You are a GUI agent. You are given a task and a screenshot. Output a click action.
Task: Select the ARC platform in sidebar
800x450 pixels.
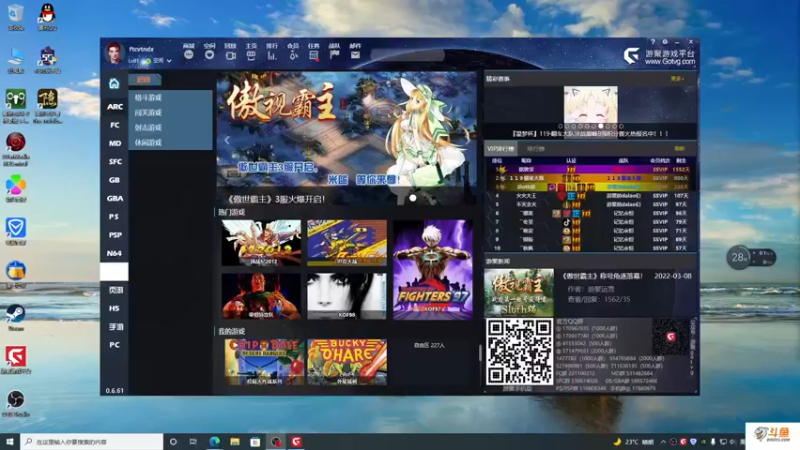pyautogui.click(x=115, y=107)
